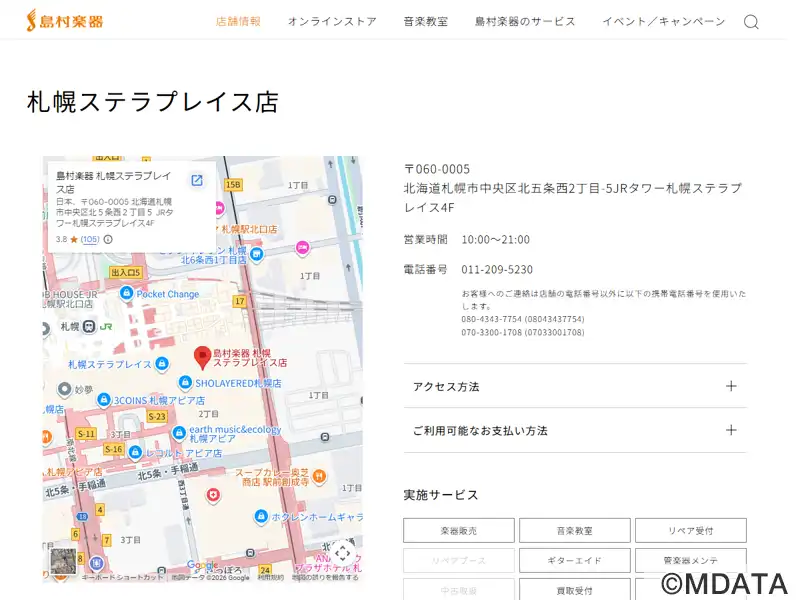Image resolution: width=800 pixels, height=600 pixels.
Task: Click the 3COINS 札幌アピア店 map marker
Action: [102, 400]
